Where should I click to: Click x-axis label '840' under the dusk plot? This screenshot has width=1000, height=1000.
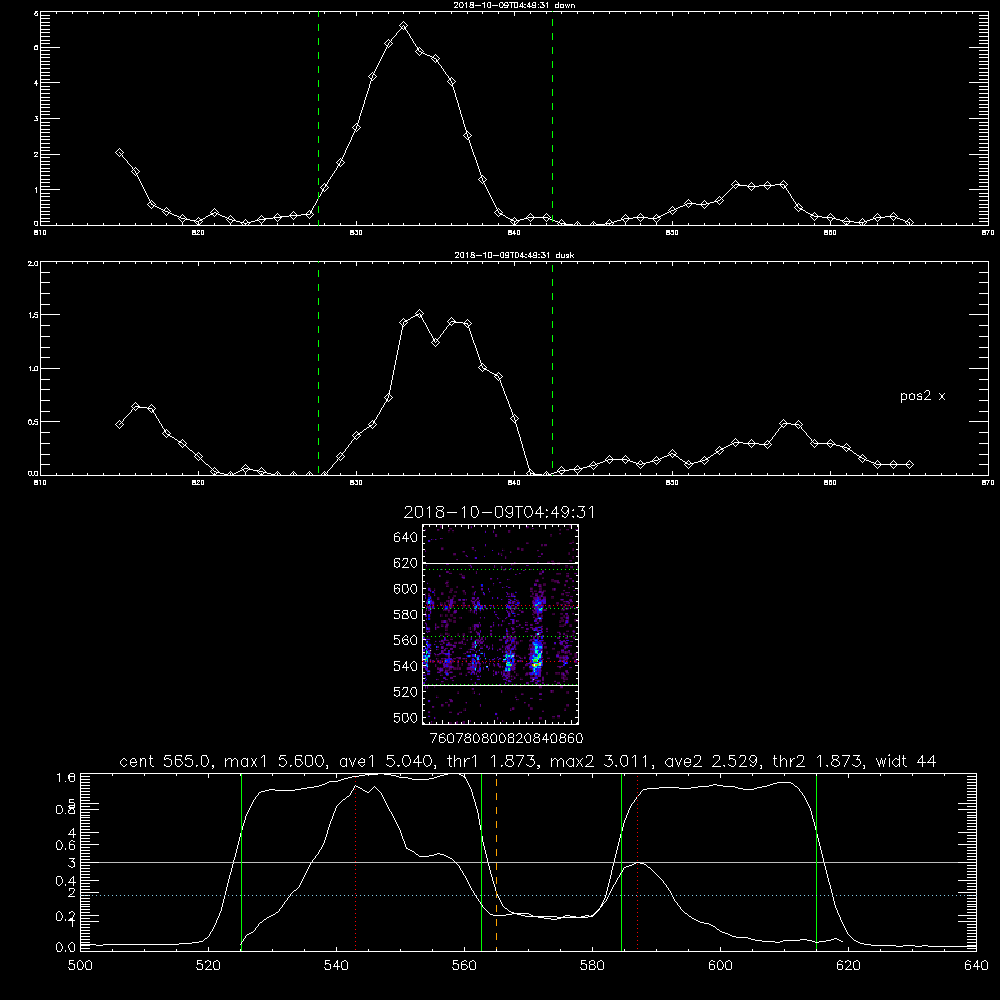(x=514, y=483)
